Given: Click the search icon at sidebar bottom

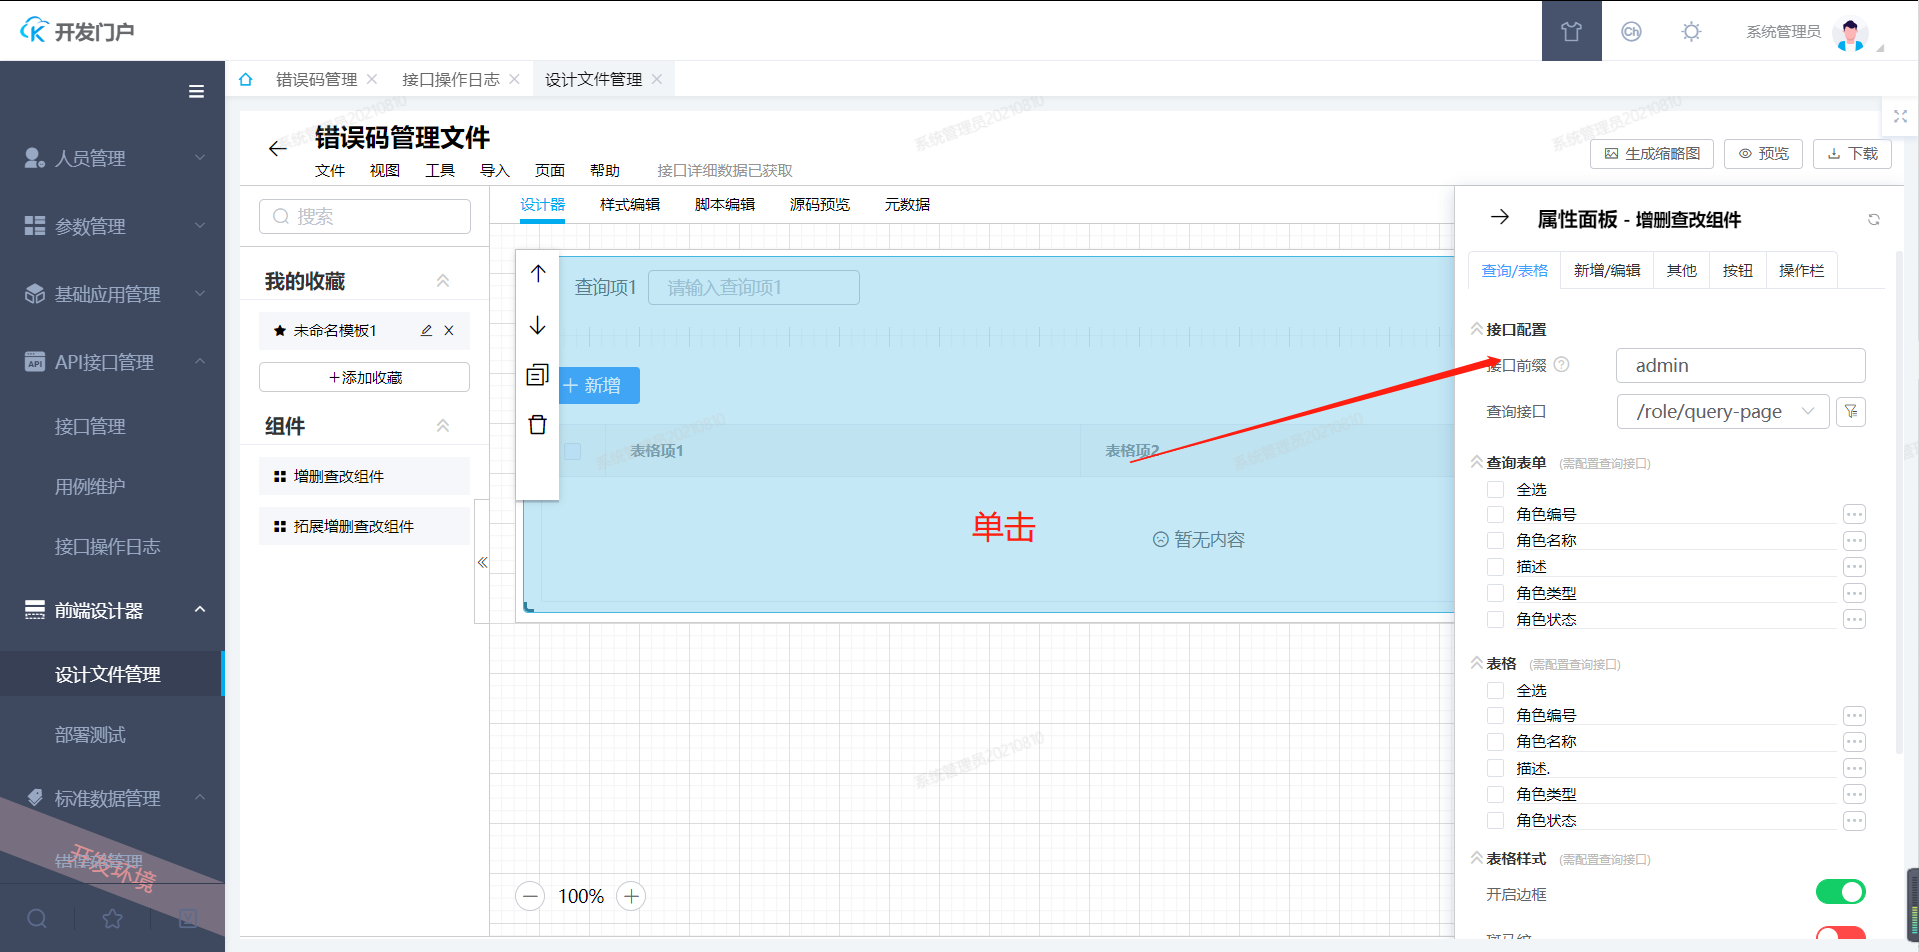Looking at the screenshot, I should [37, 918].
